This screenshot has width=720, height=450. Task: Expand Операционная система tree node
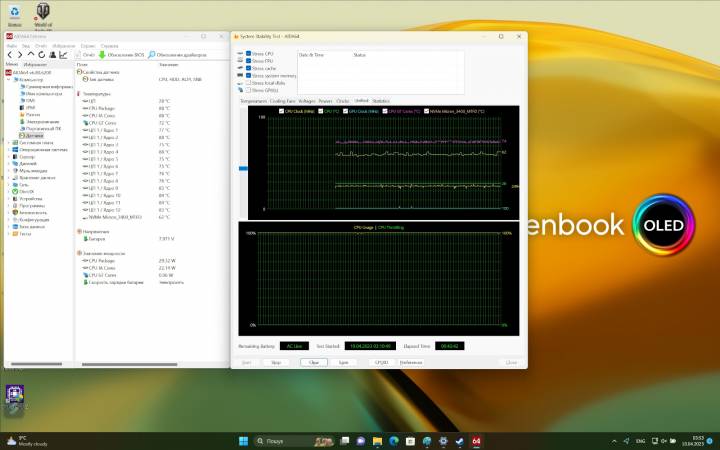tap(9, 150)
